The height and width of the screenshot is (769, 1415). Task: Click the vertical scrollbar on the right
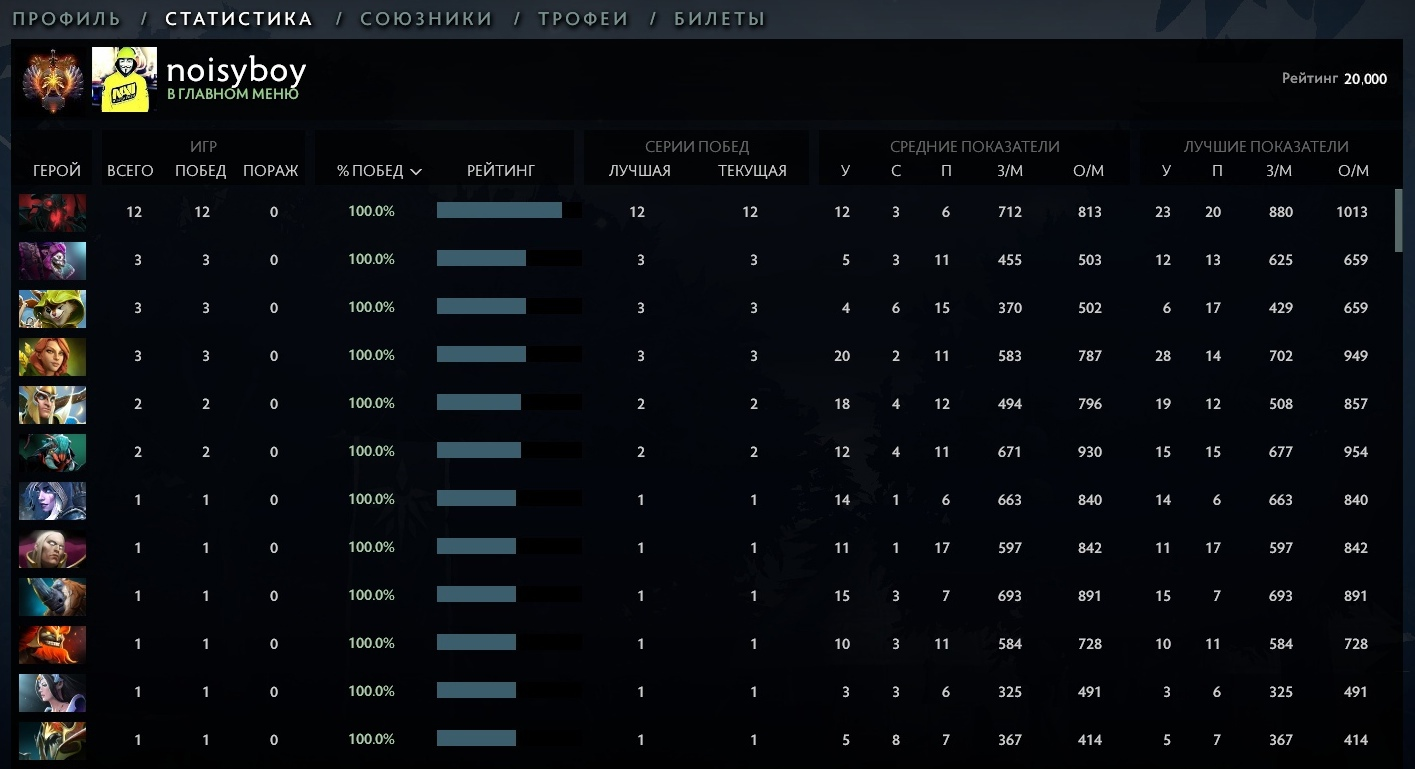1398,222
